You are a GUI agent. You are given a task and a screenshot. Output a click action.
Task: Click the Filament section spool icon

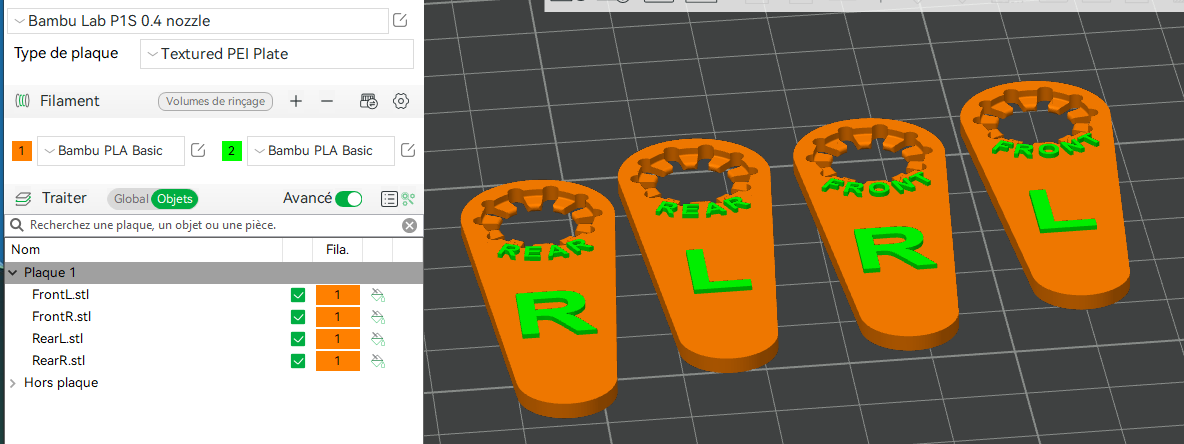coord(23,100)
